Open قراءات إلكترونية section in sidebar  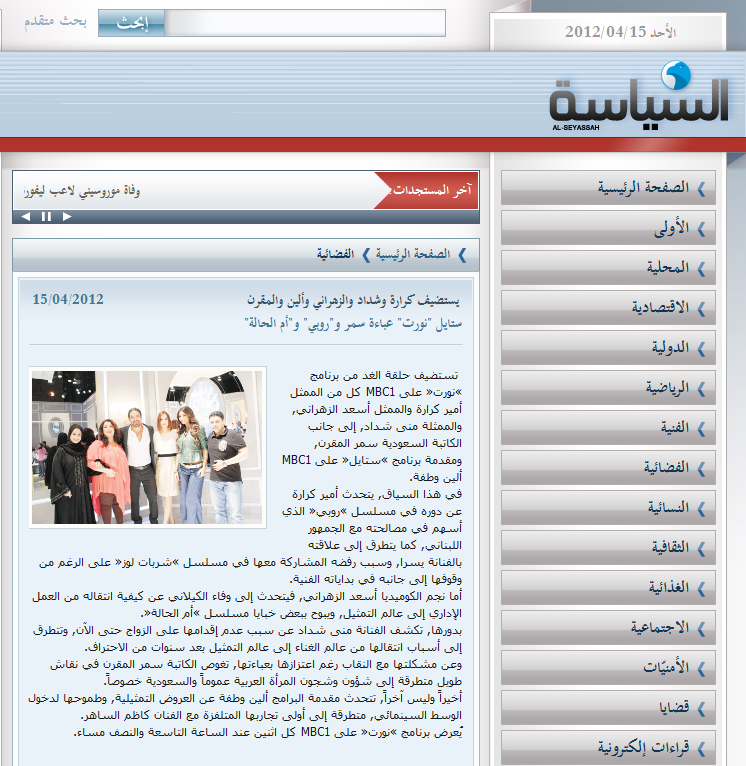click(x=608, y=748)
